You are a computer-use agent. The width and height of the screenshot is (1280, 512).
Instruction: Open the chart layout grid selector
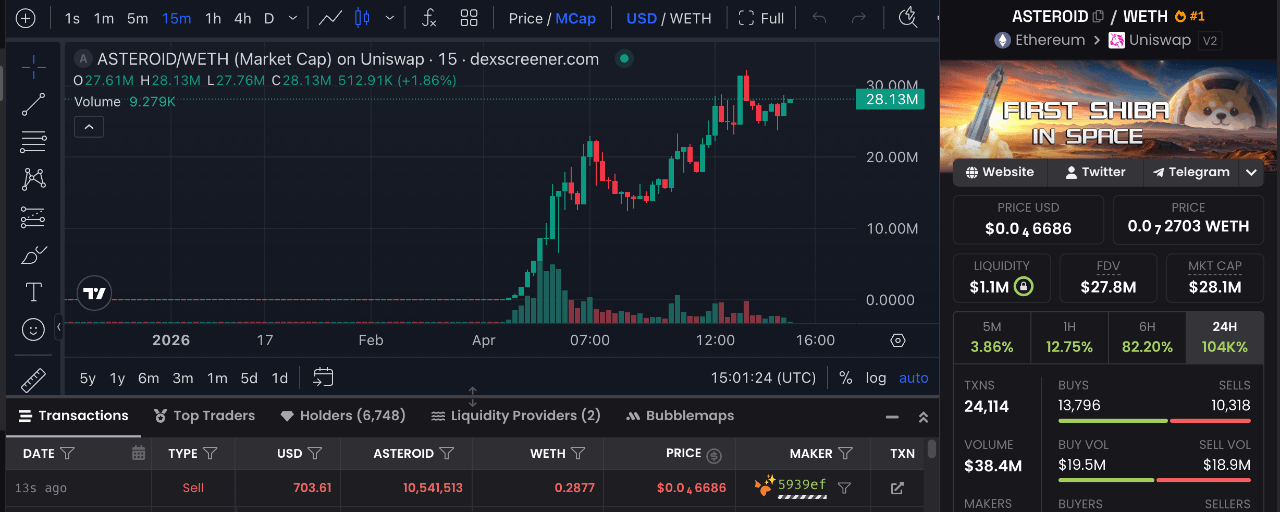pos(468,18)
